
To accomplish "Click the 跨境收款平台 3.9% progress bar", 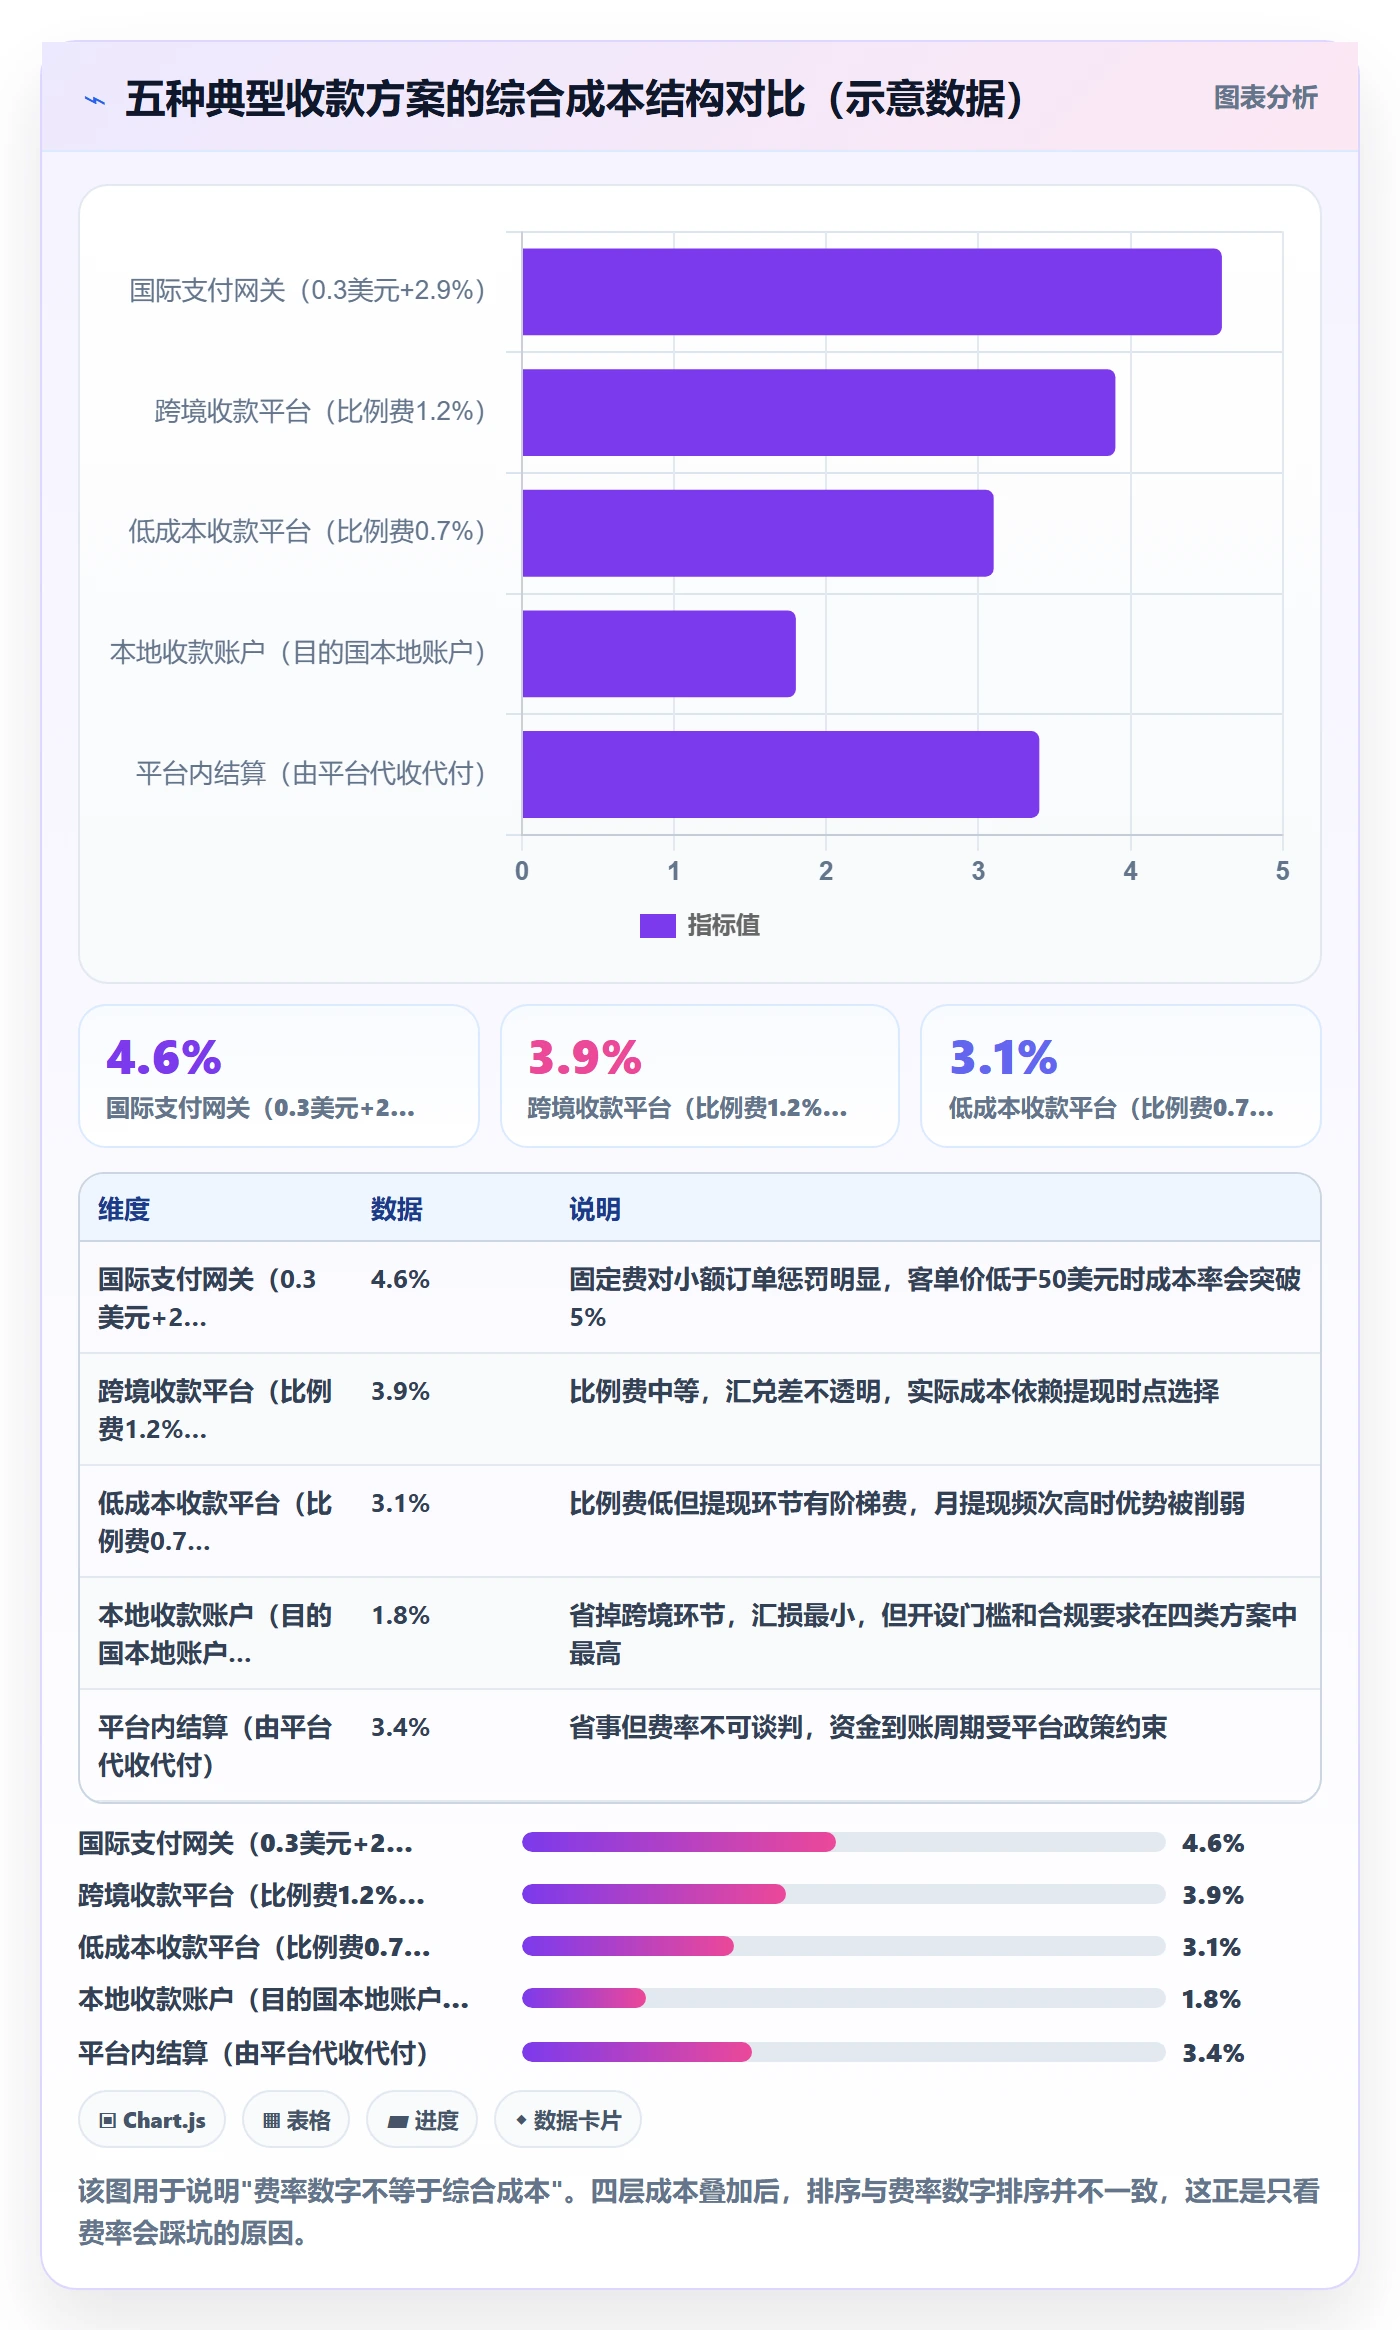I will coord(843,1894).
